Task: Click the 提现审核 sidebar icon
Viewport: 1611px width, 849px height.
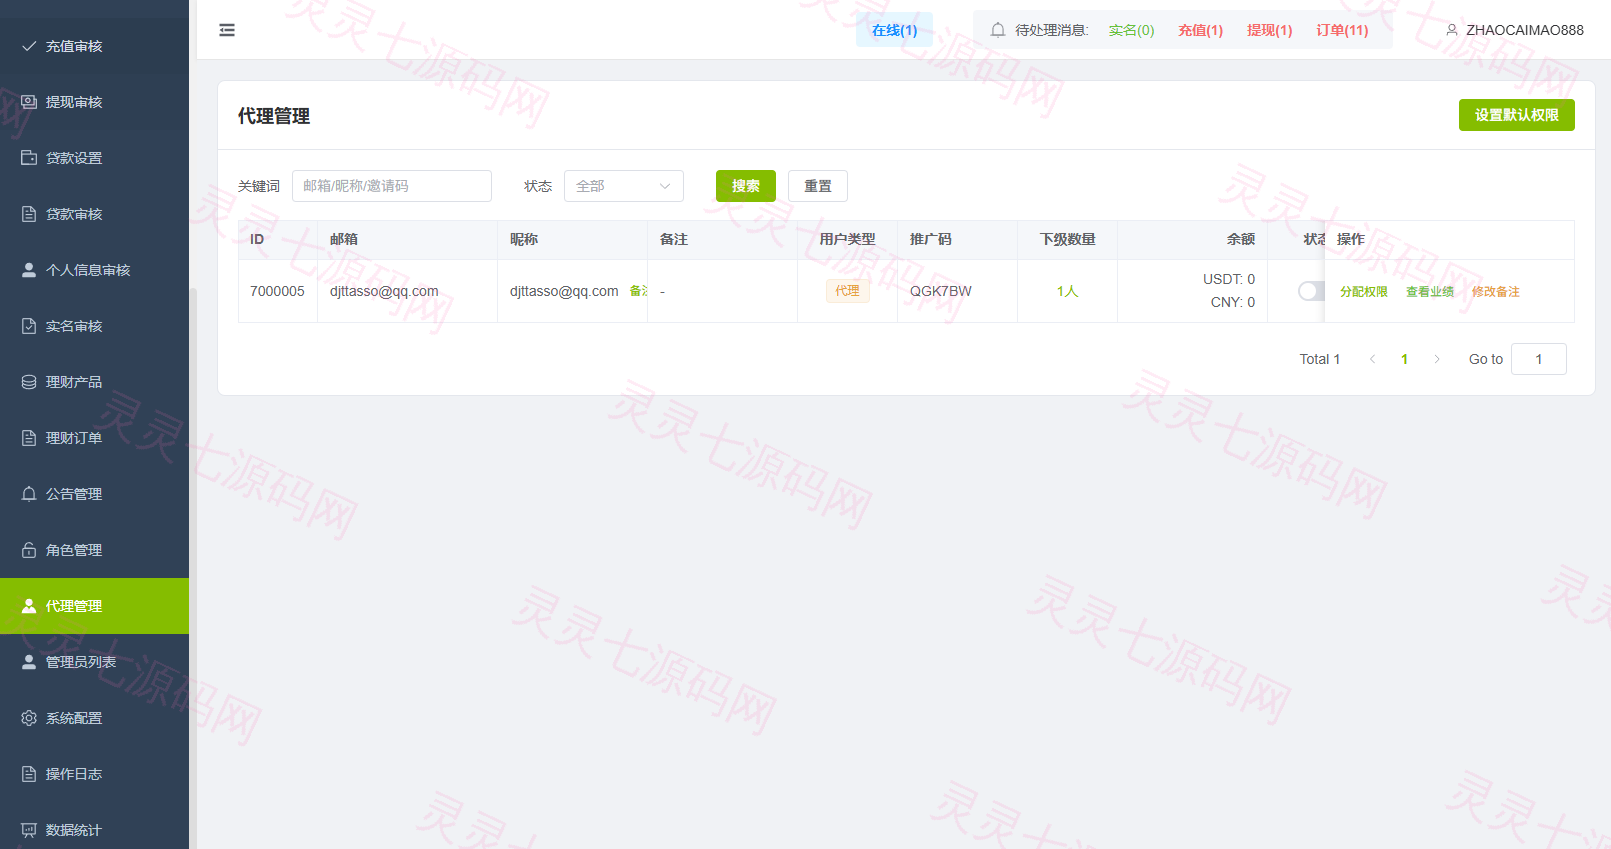Action: pos(29,102)
